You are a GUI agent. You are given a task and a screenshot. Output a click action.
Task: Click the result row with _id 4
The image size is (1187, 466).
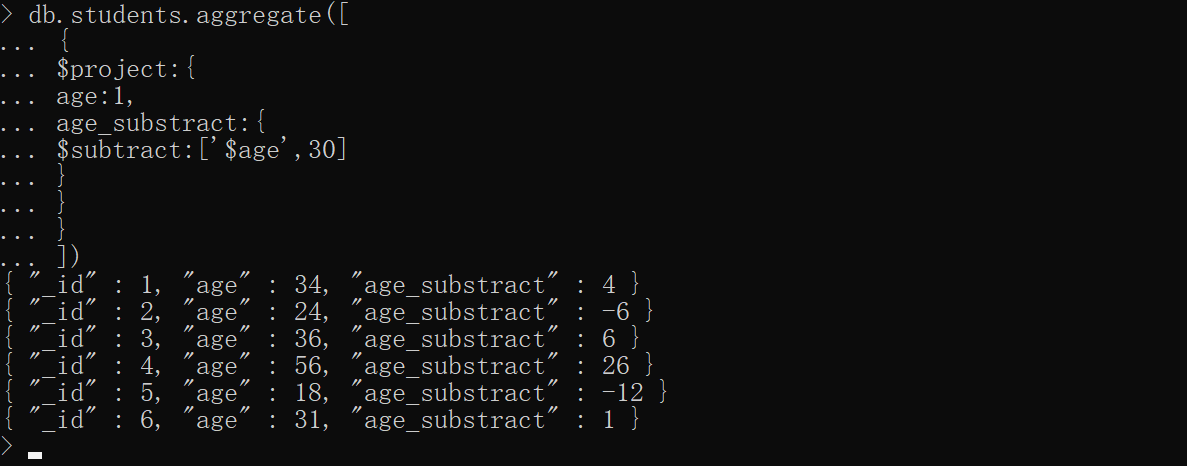click(327, 366)
